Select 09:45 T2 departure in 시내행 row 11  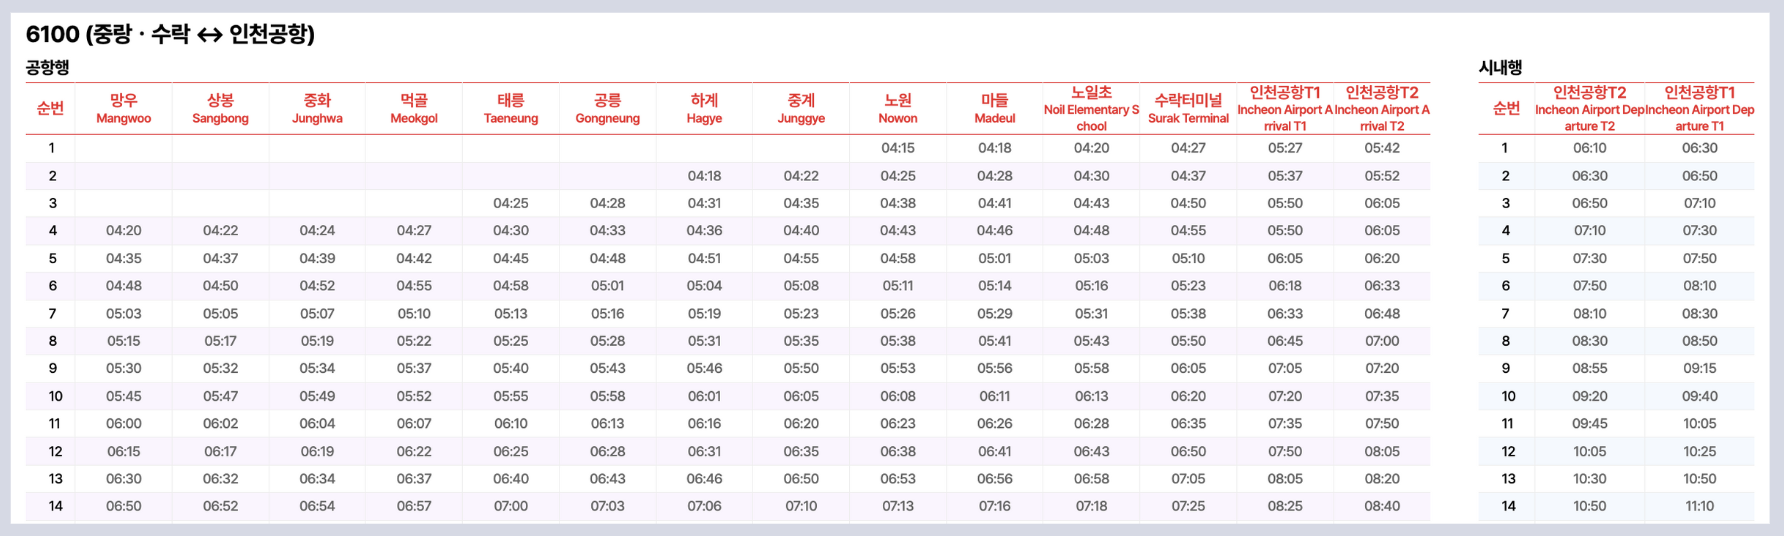[1589, 424]
